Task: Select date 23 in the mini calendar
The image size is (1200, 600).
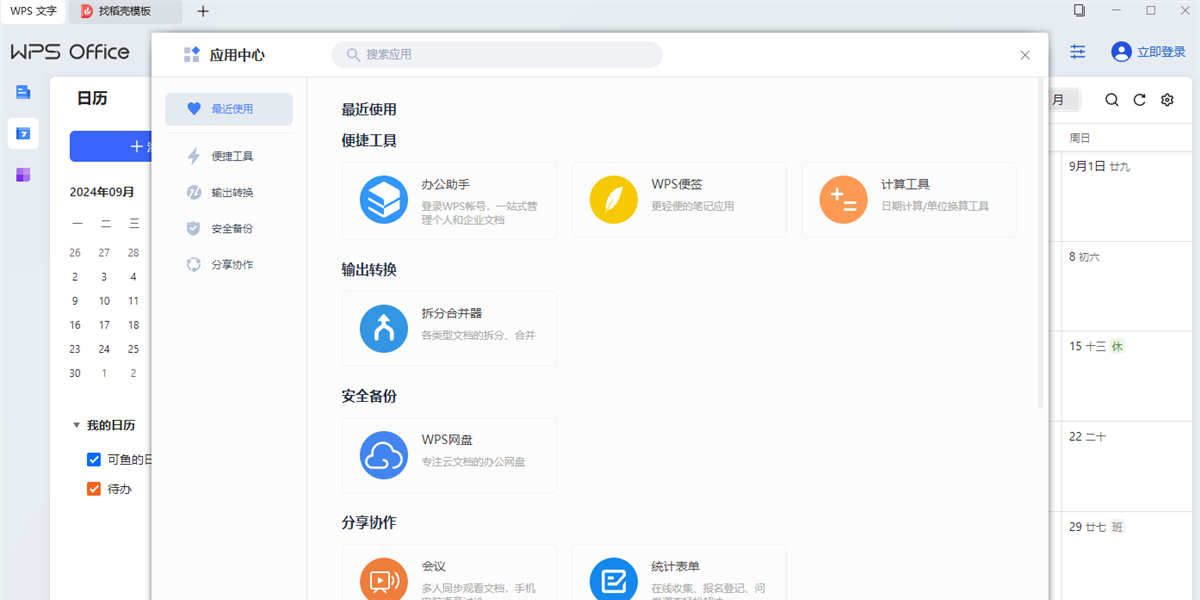Action: tap(75, 349)
